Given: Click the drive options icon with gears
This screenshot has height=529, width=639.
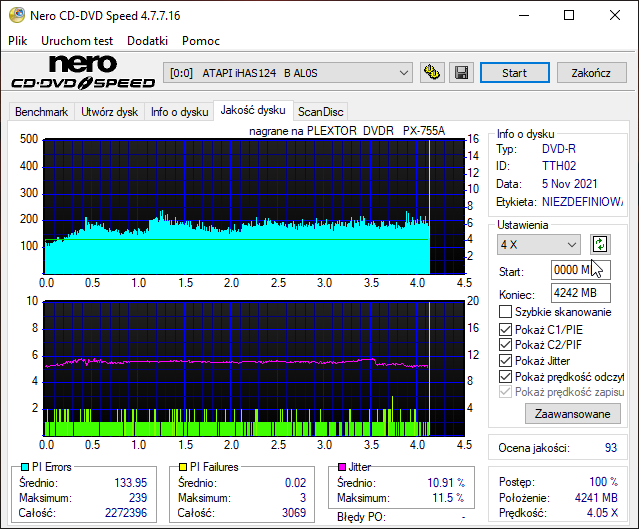Looking at the screenshot, I should tap(432, 73).
